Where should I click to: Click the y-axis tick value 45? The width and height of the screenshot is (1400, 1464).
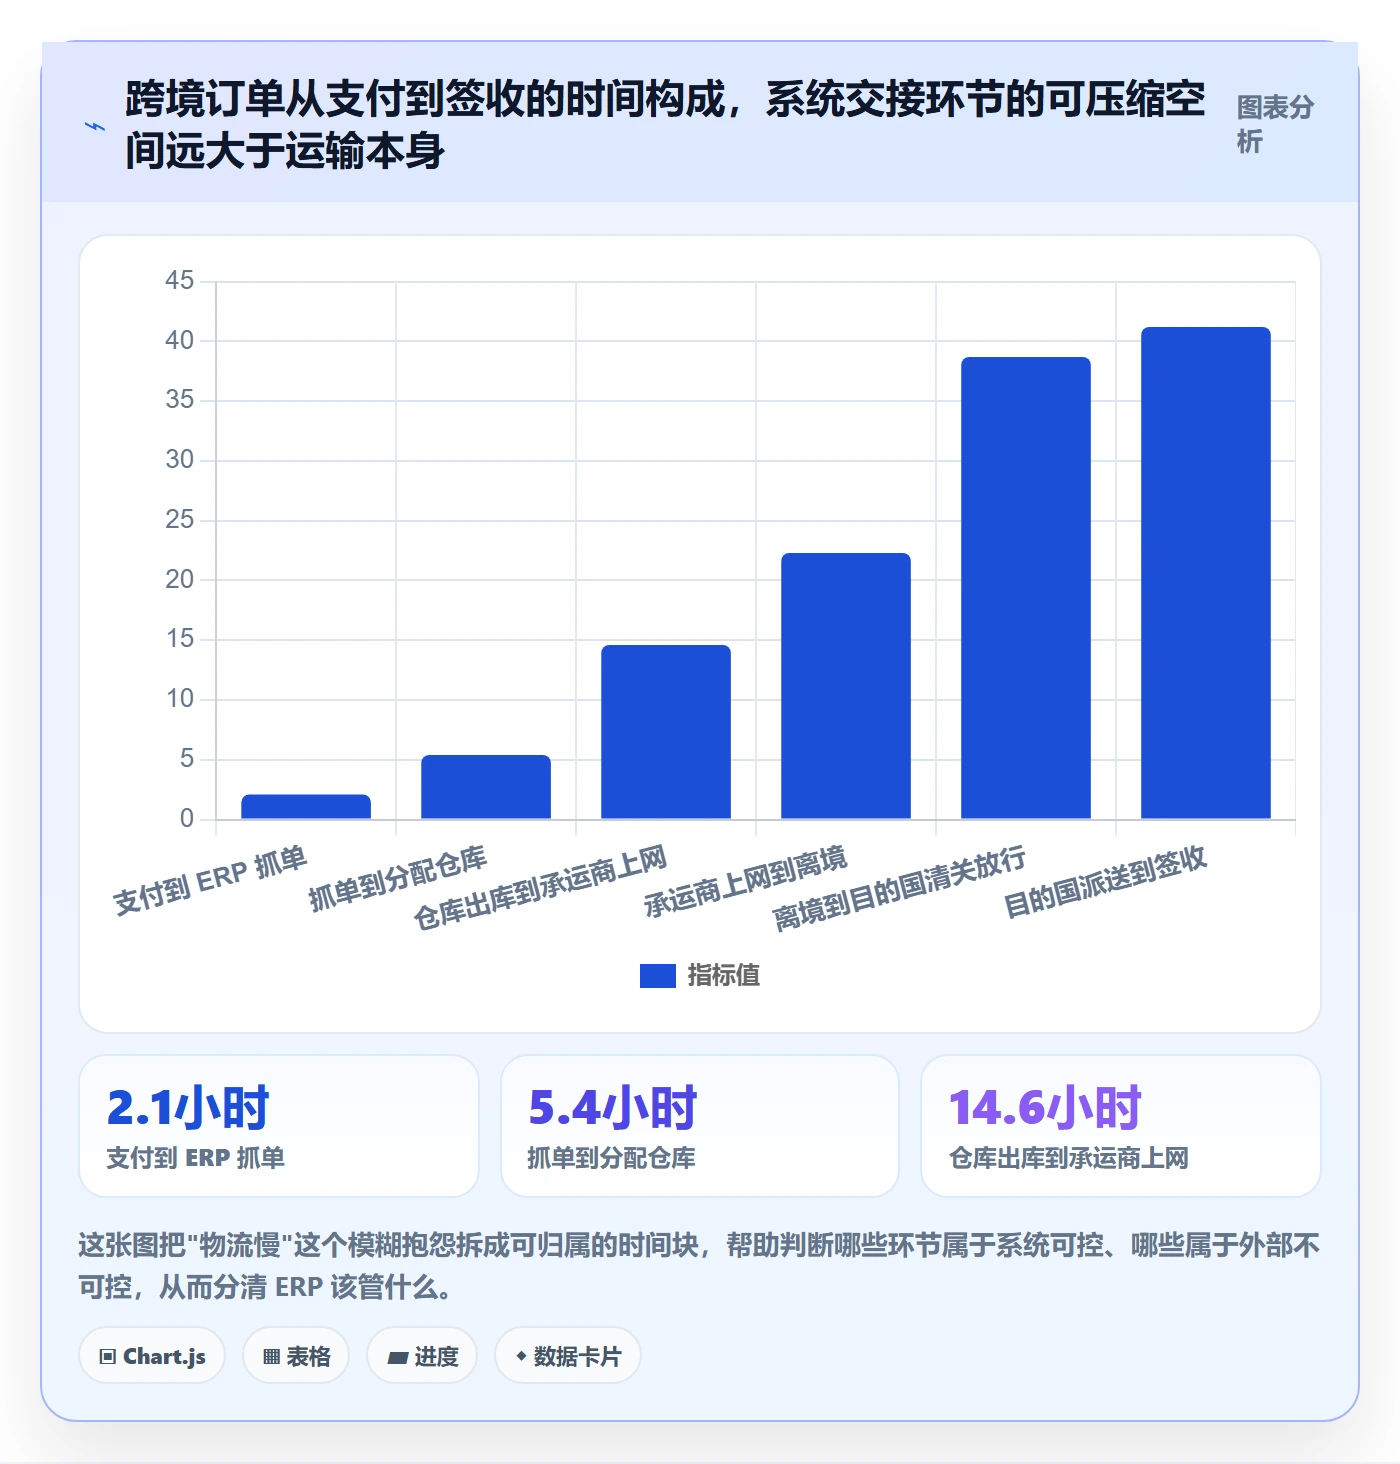point(180,281)
